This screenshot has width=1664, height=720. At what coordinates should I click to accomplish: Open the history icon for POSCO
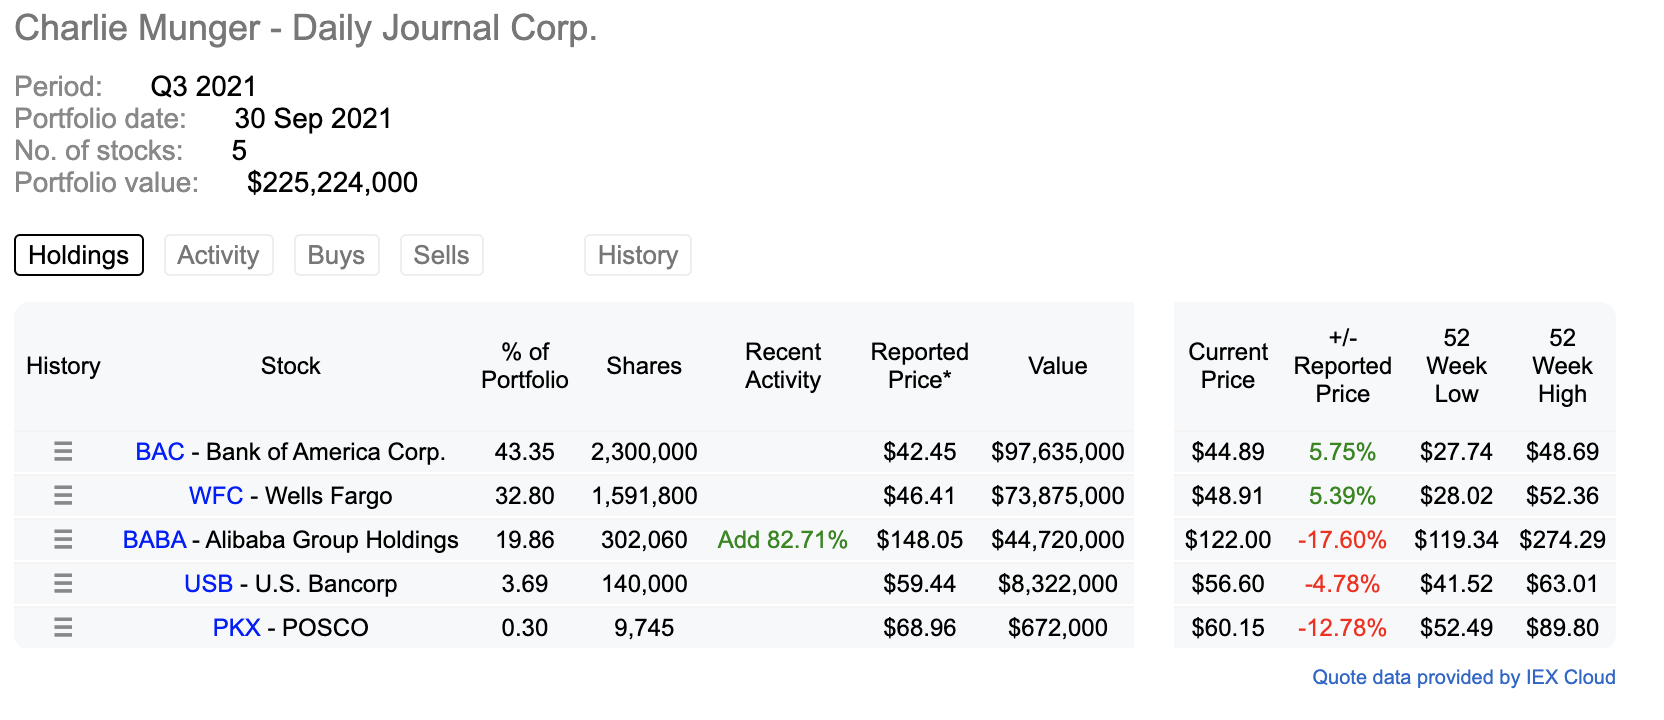click(x=63, y=628)
